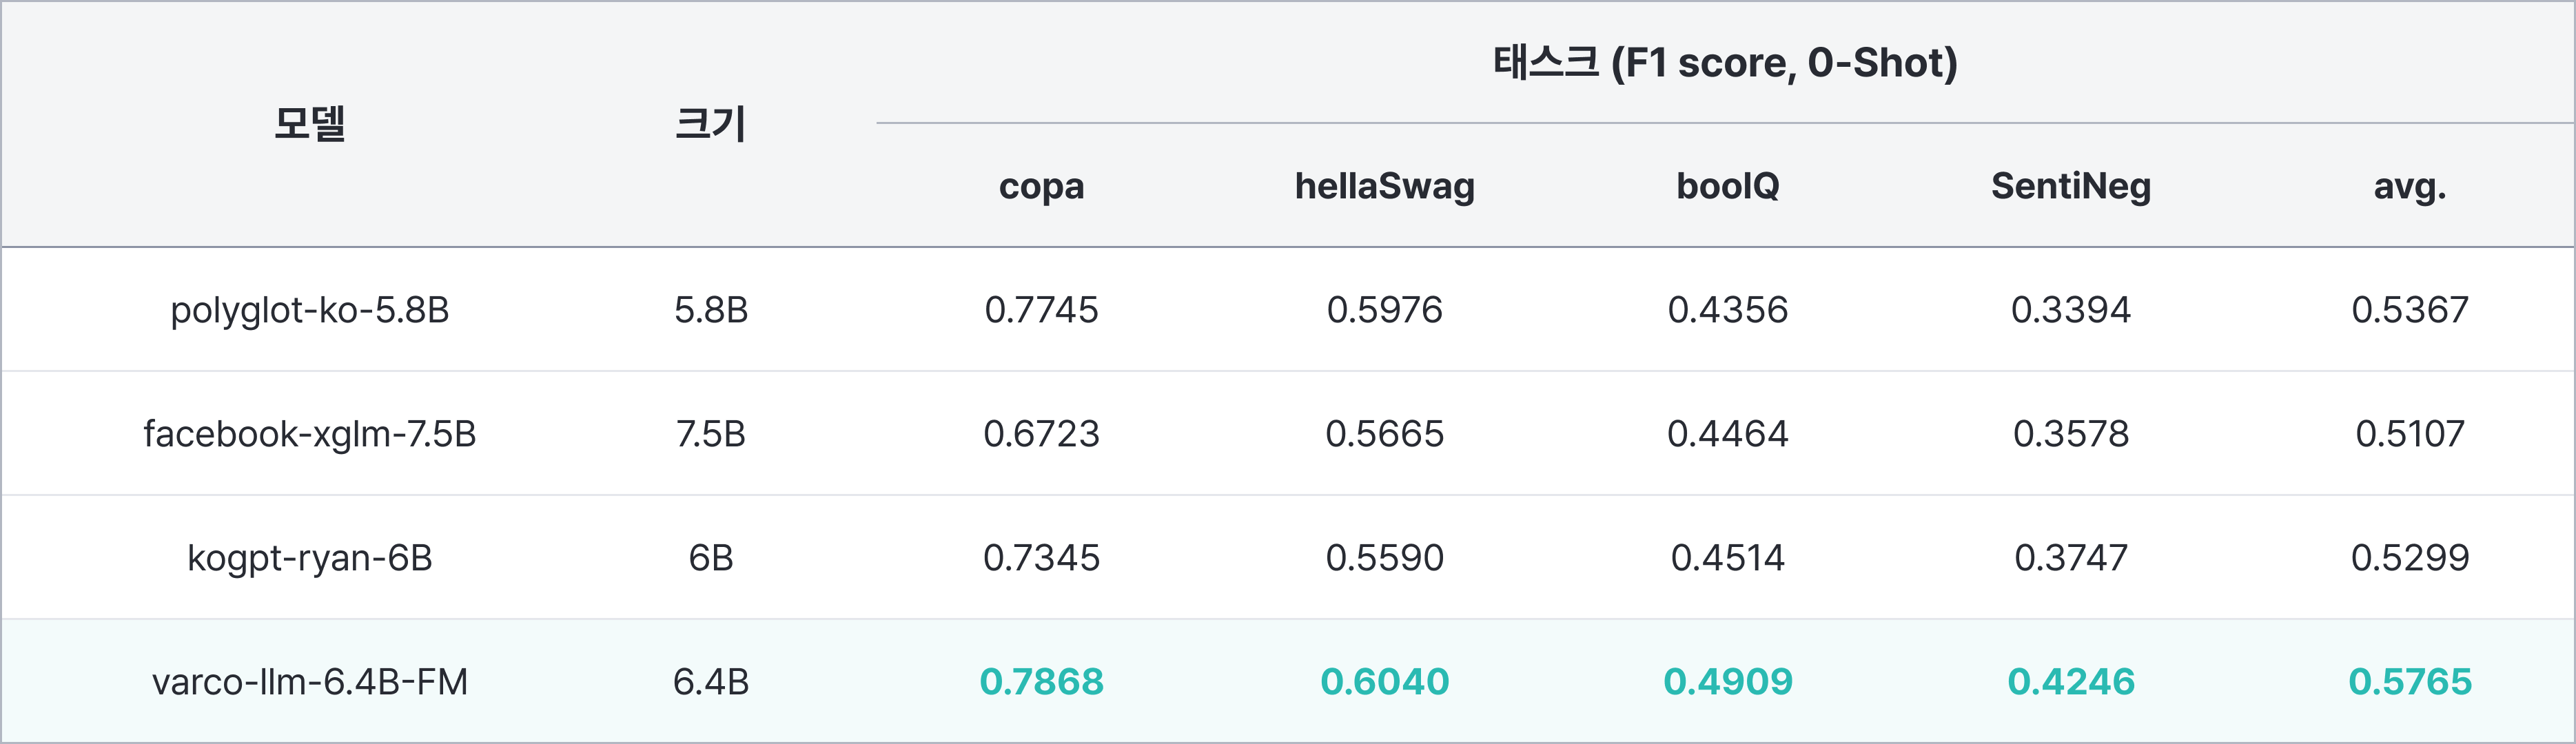Click the boolQ column header
Screen dimensions: 2576x744
1727,186
